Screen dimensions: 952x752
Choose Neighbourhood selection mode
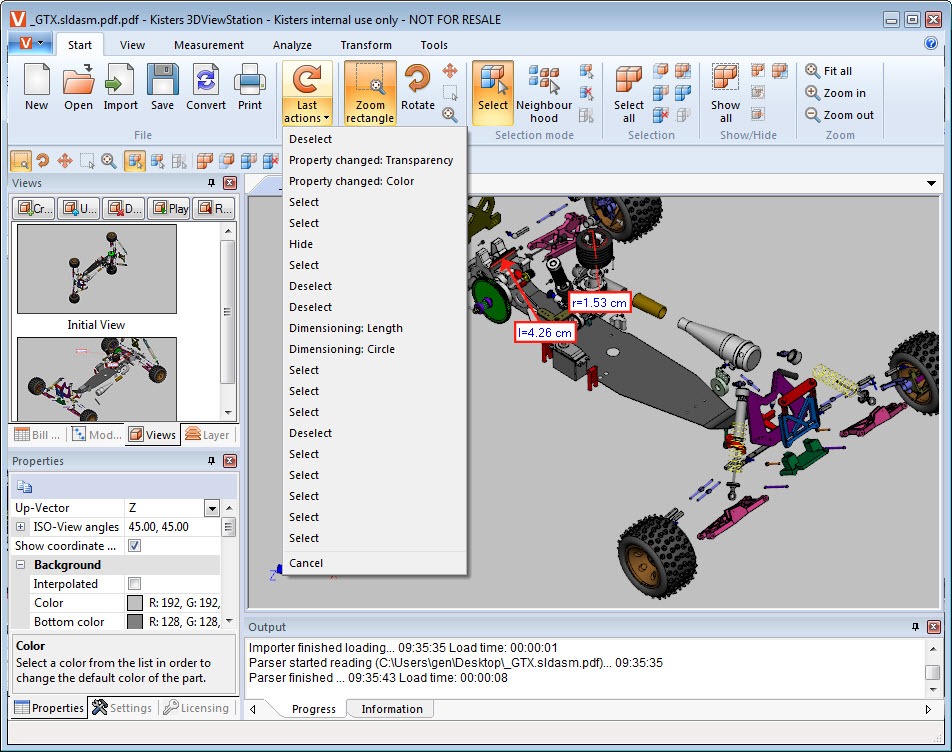pos(544,93)
